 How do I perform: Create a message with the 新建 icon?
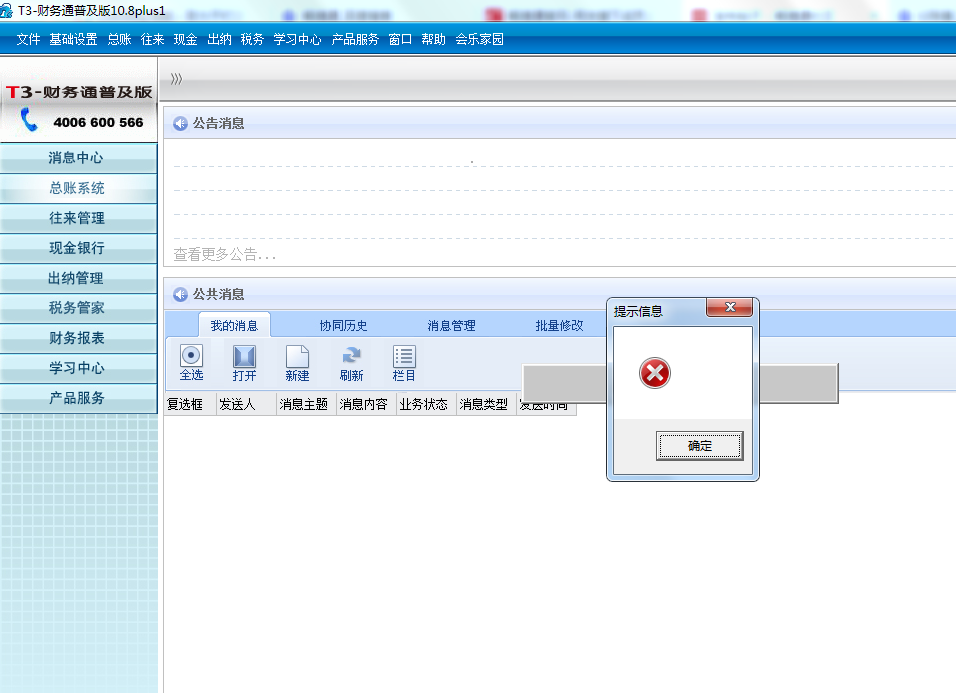[297, 356]
